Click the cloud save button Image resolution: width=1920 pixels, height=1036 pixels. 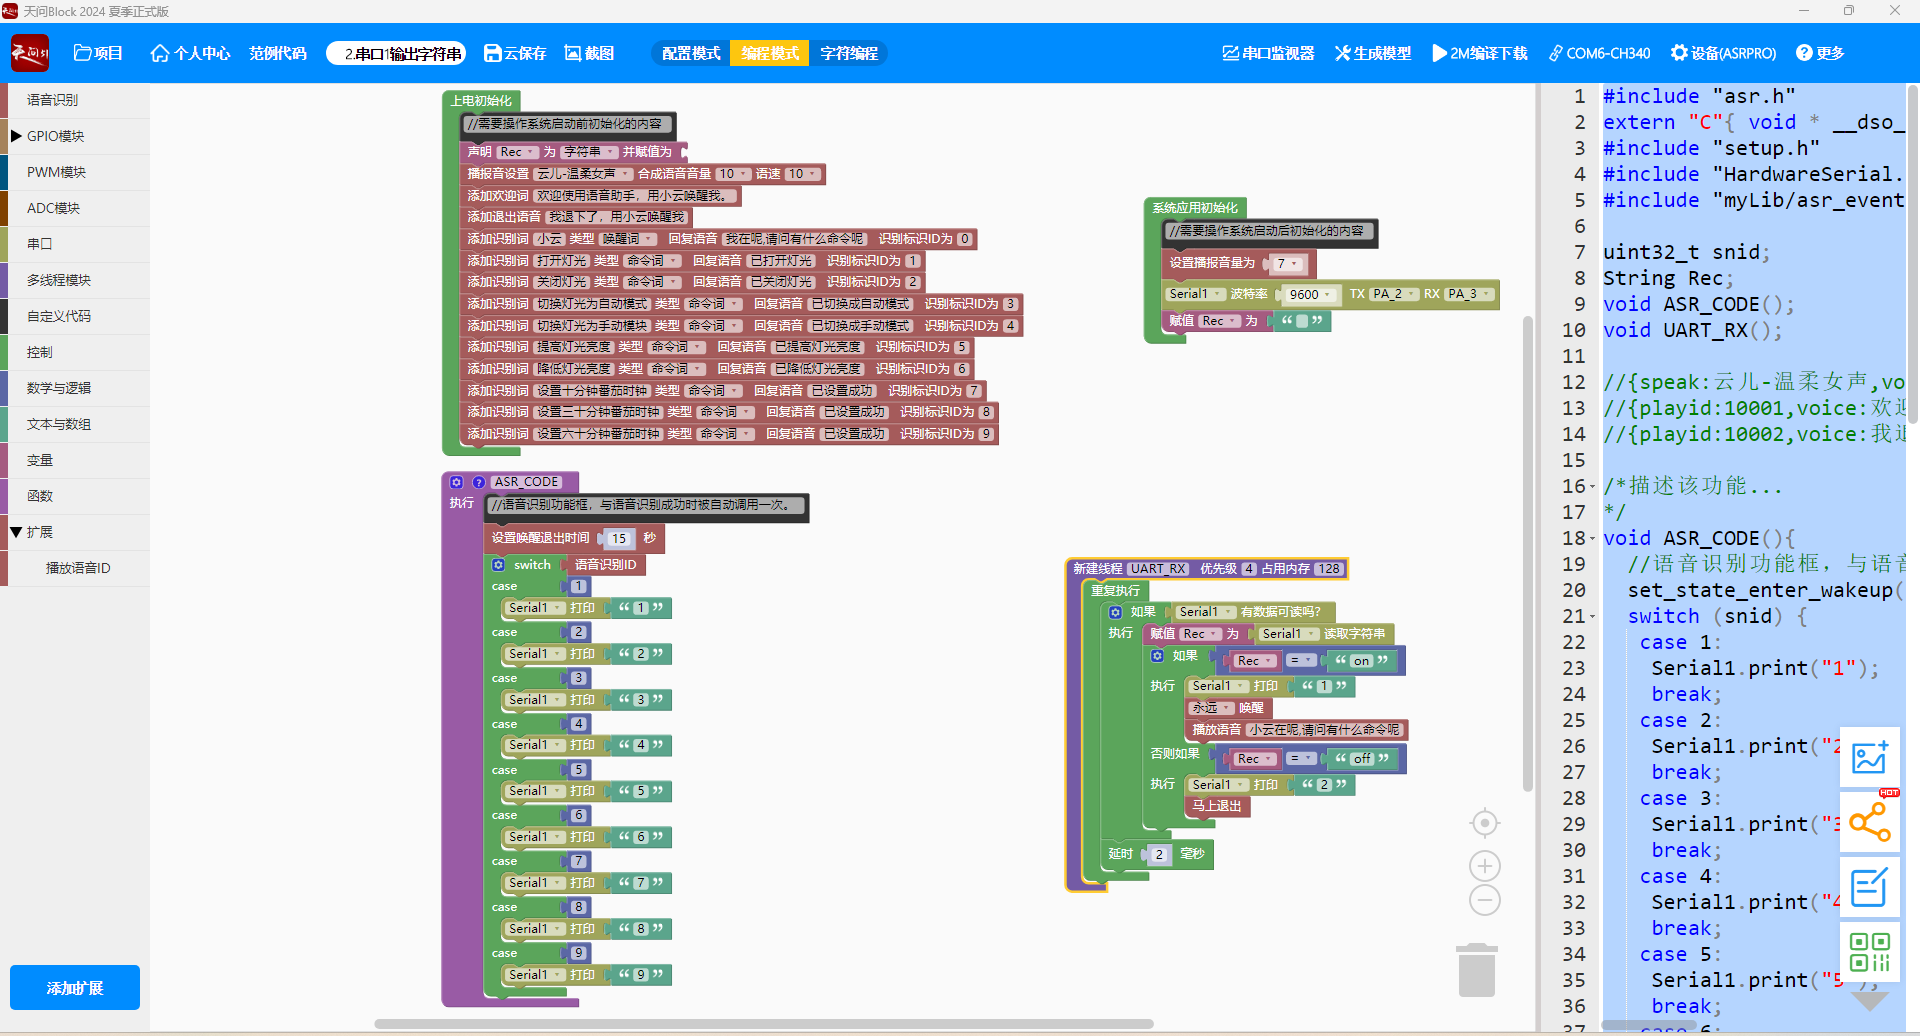tap(515, 53)
